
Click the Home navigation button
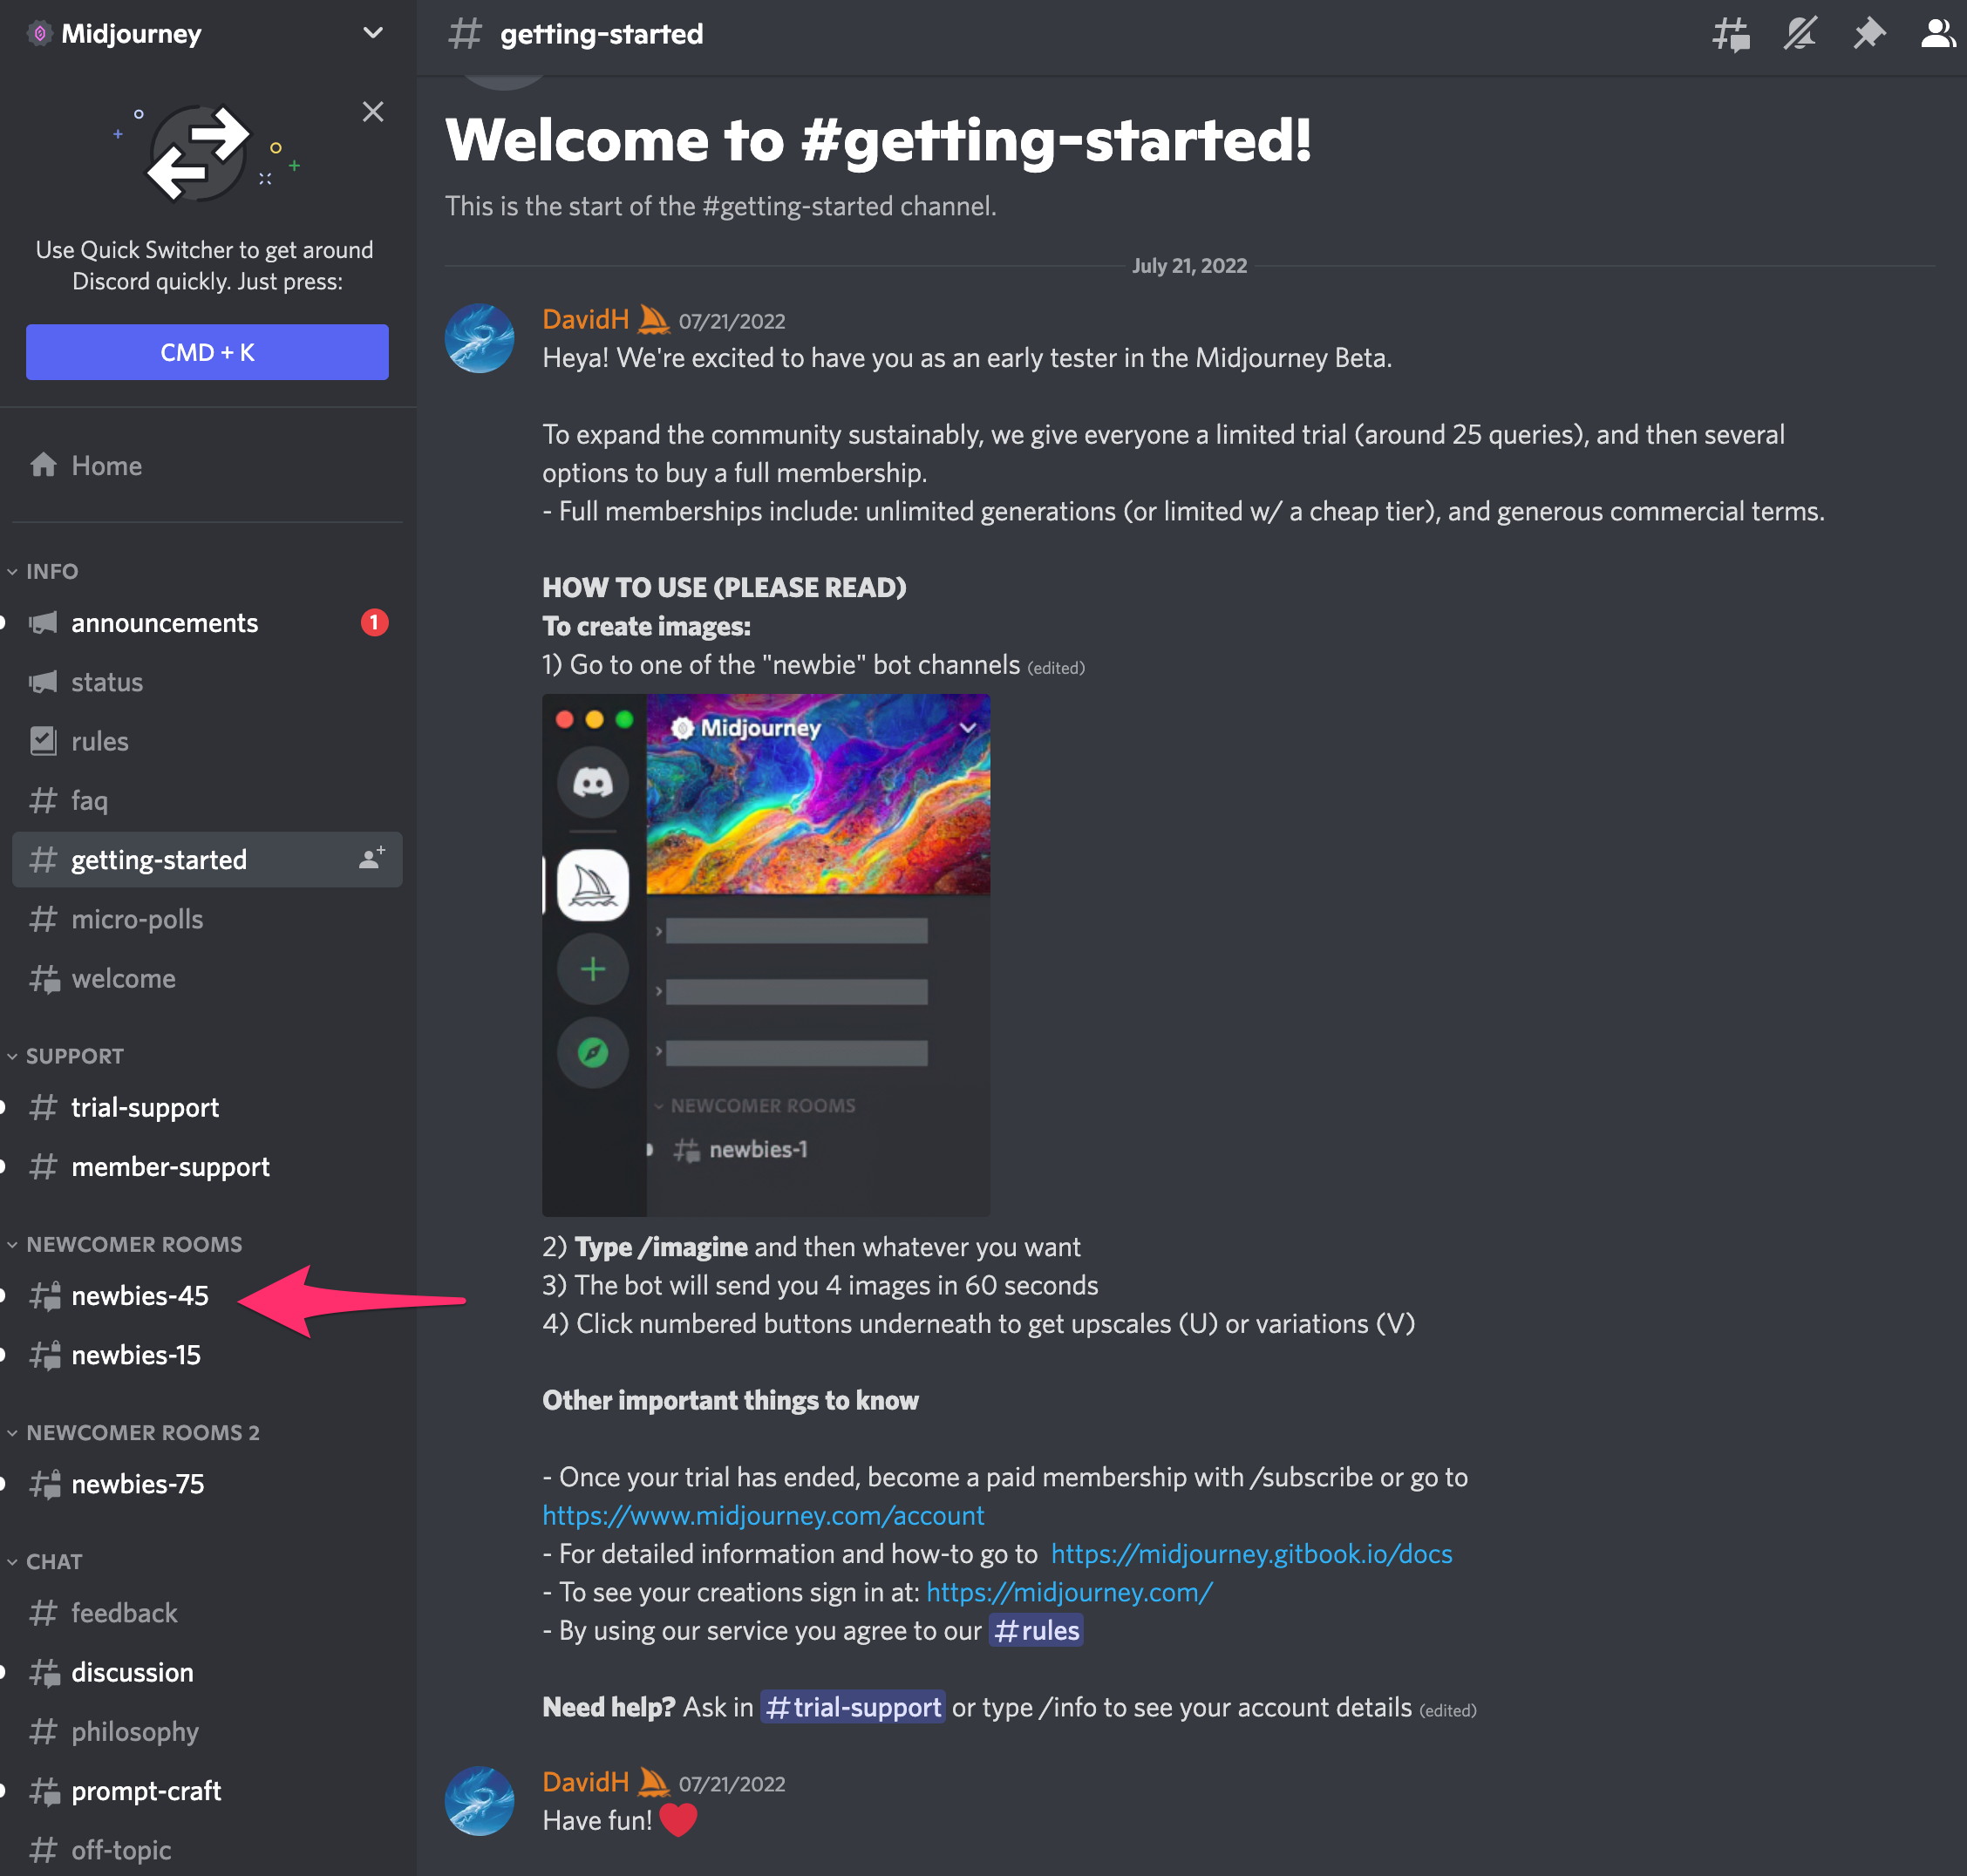[104, 464]
